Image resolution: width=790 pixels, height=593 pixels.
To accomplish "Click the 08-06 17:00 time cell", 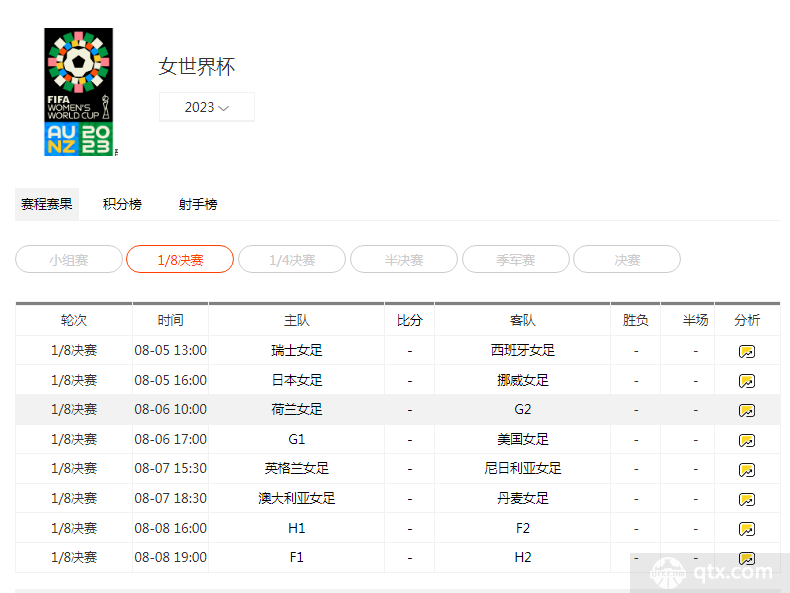I will point(170,439).
